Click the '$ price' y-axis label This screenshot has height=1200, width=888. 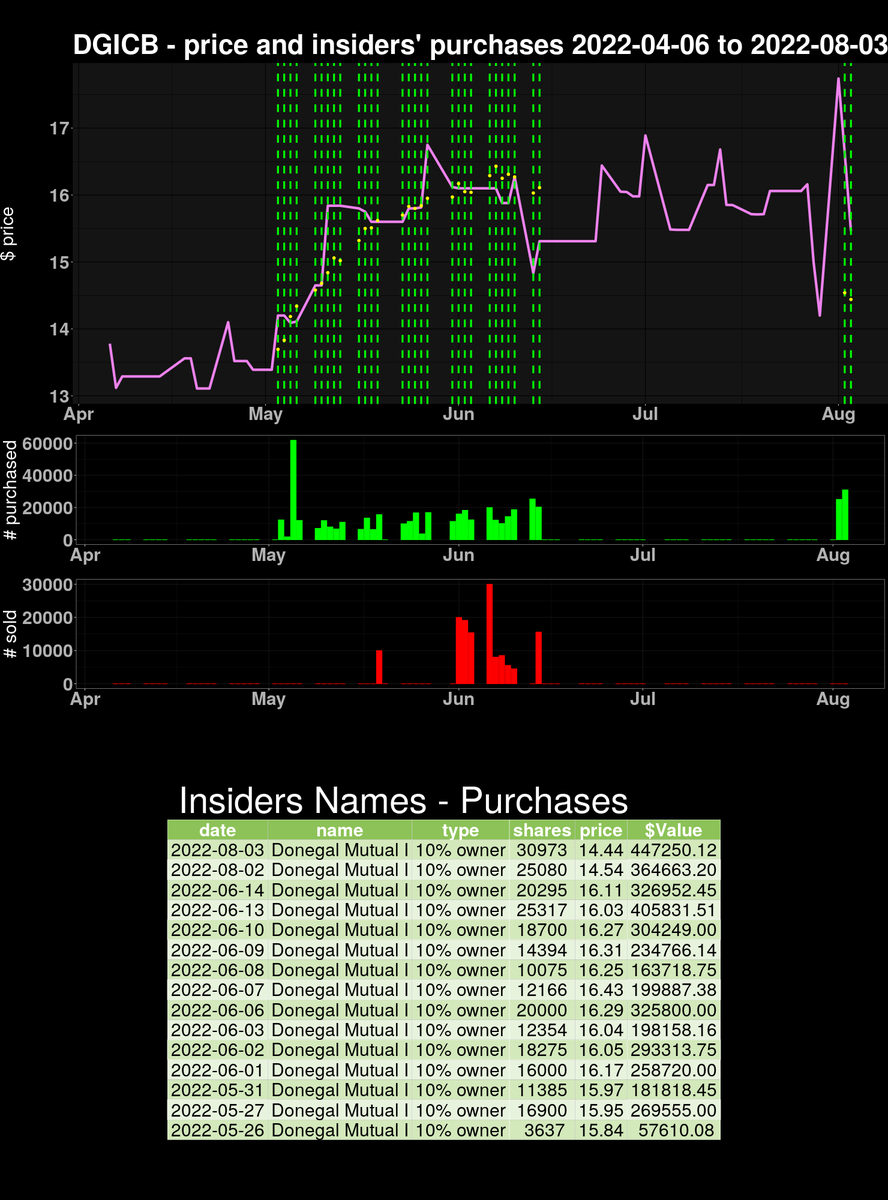(x=9, y=235)
